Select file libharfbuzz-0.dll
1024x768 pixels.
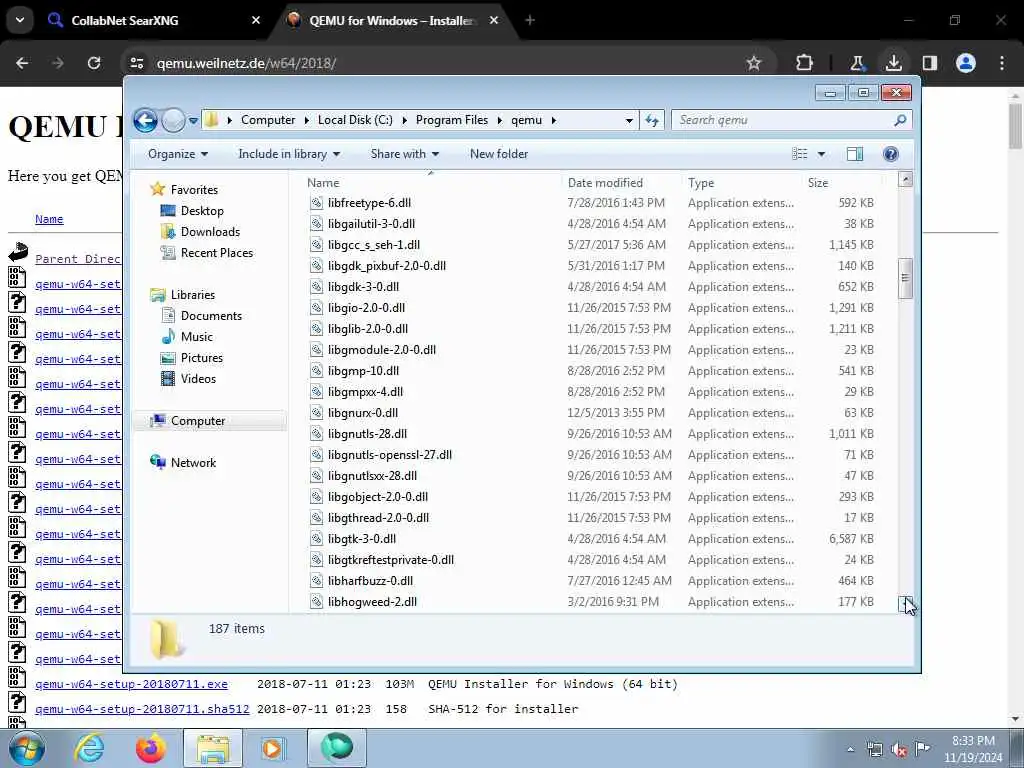coord(370,581)
